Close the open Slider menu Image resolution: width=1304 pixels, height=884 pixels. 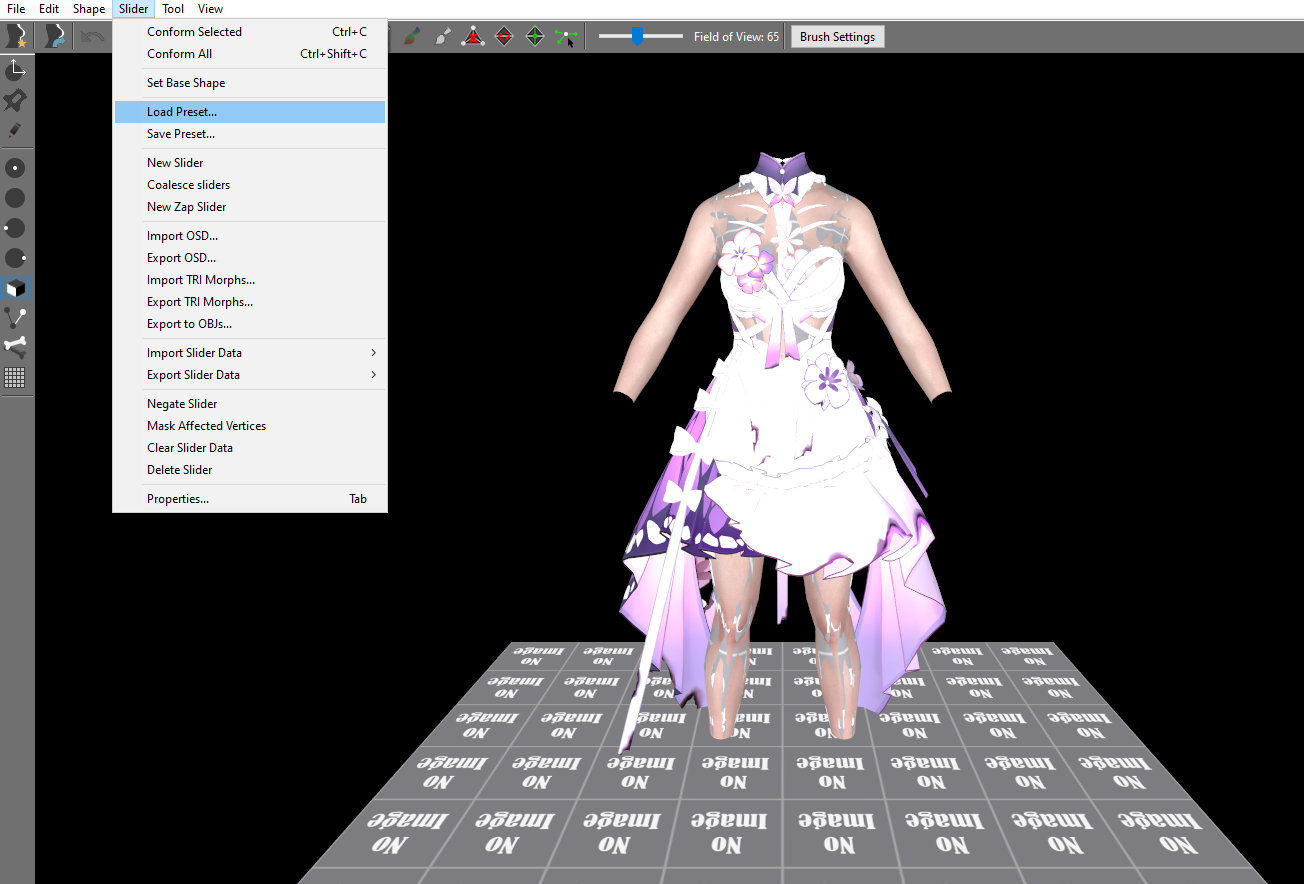[133, 9]
